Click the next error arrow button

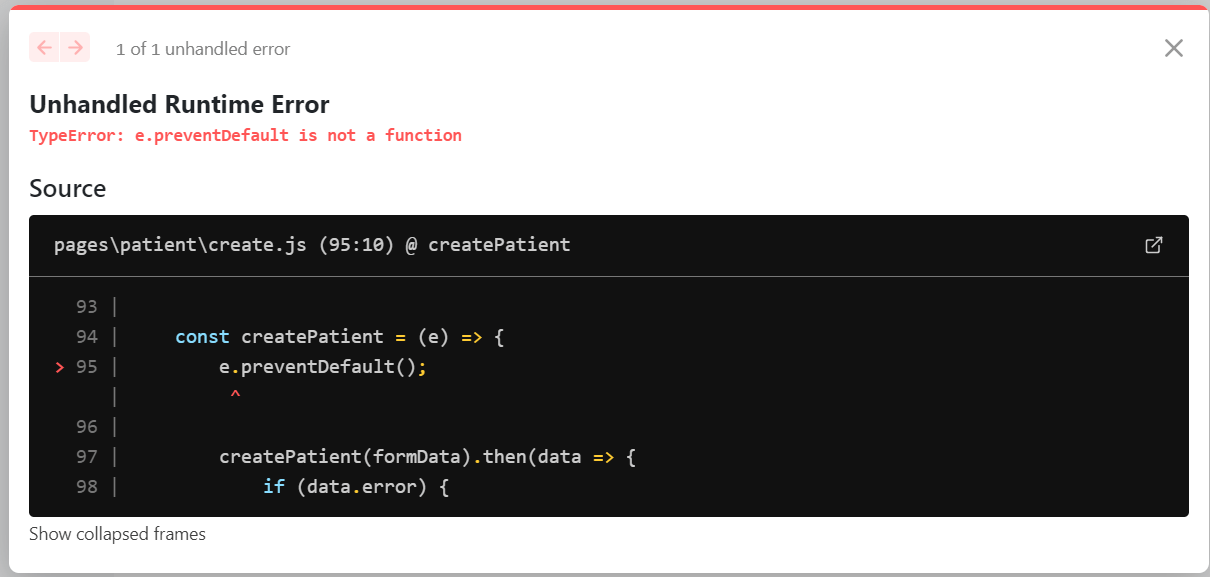click(x=75, y=47)
